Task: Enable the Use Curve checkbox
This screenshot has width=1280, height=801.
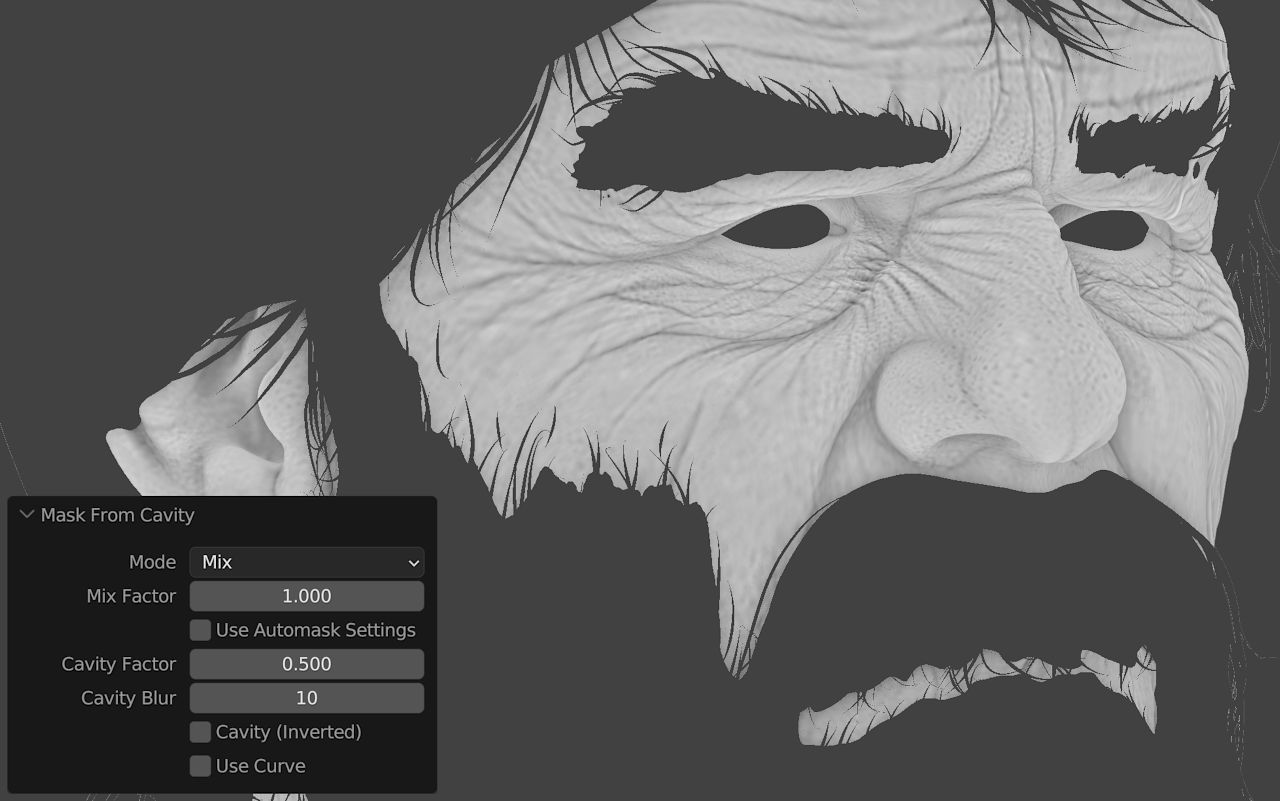Action: [201, 766]
